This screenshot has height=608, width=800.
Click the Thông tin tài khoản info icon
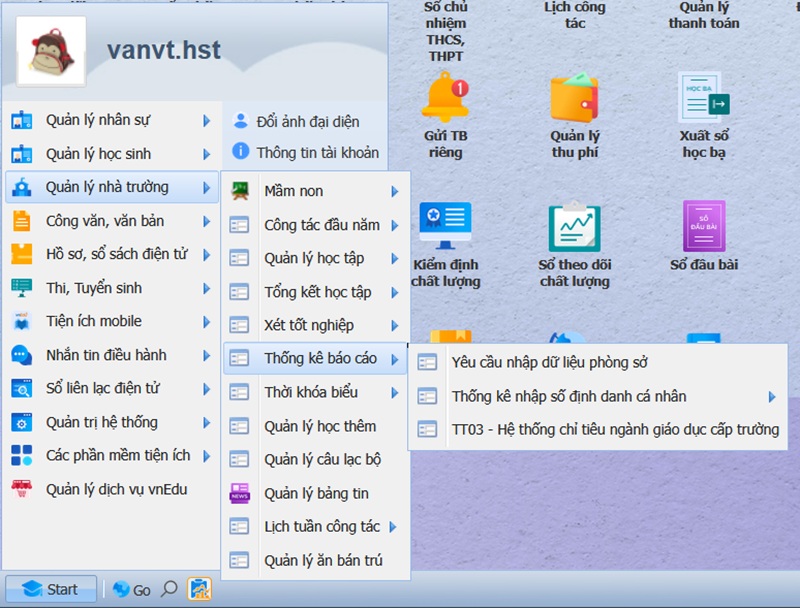click(240, 151)
